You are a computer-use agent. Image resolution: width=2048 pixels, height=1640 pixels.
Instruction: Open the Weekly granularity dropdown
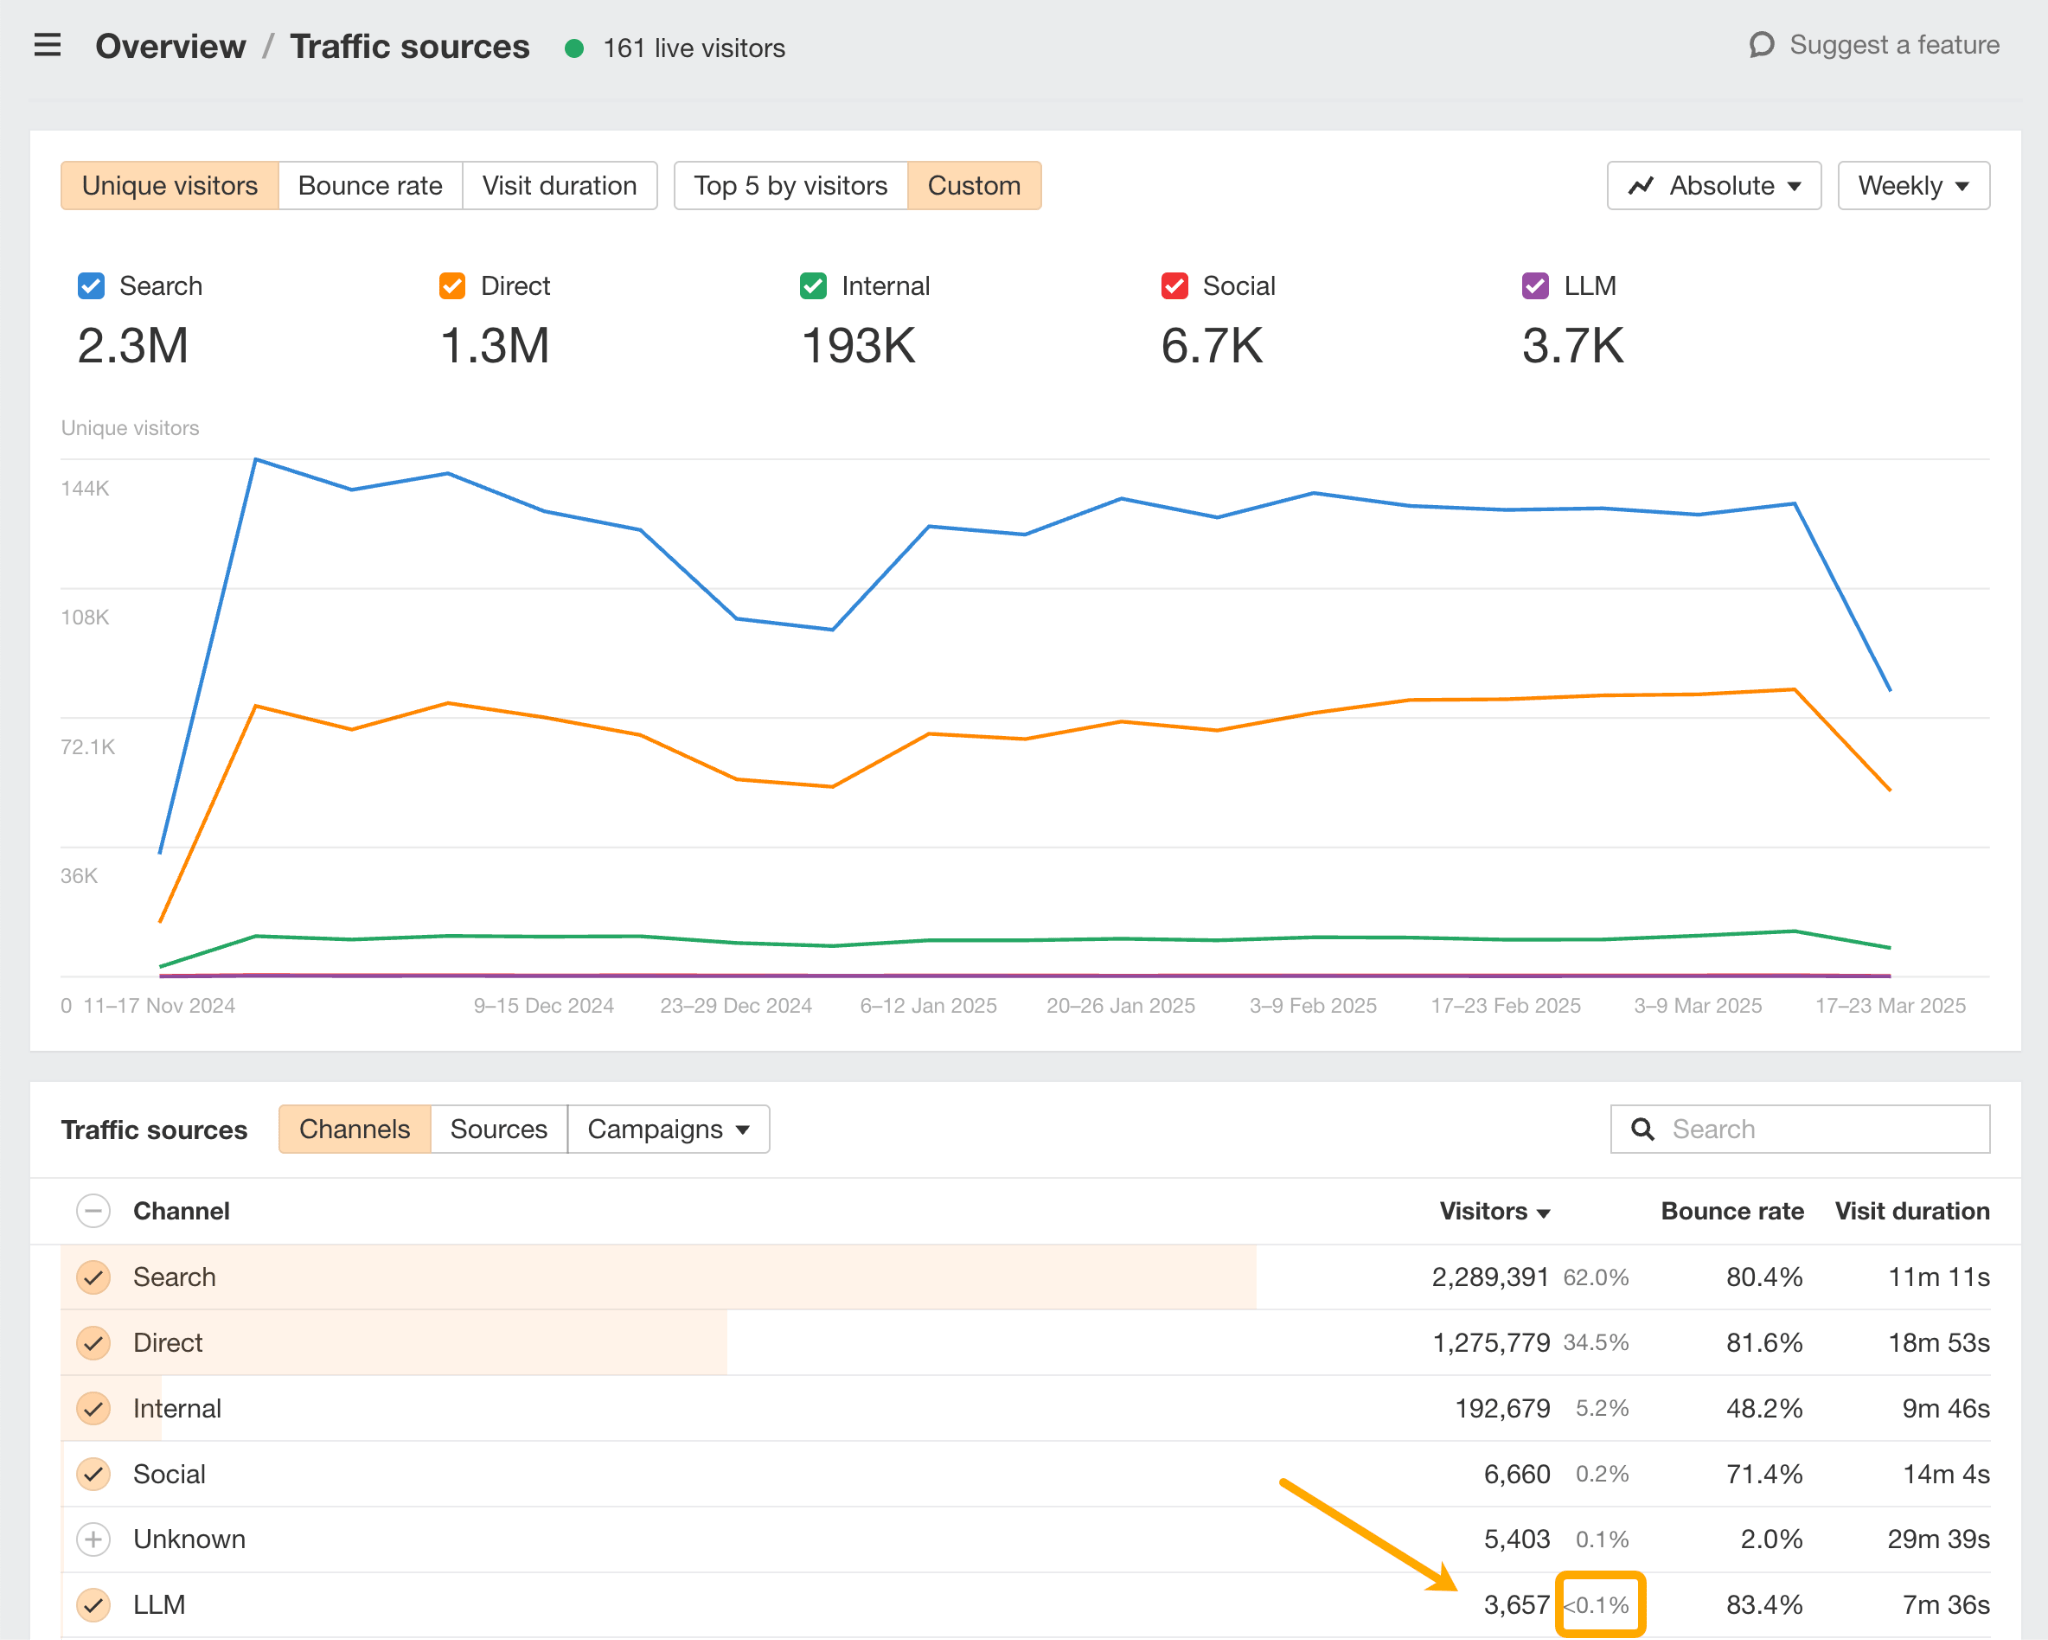click(x=1912, y=185)
